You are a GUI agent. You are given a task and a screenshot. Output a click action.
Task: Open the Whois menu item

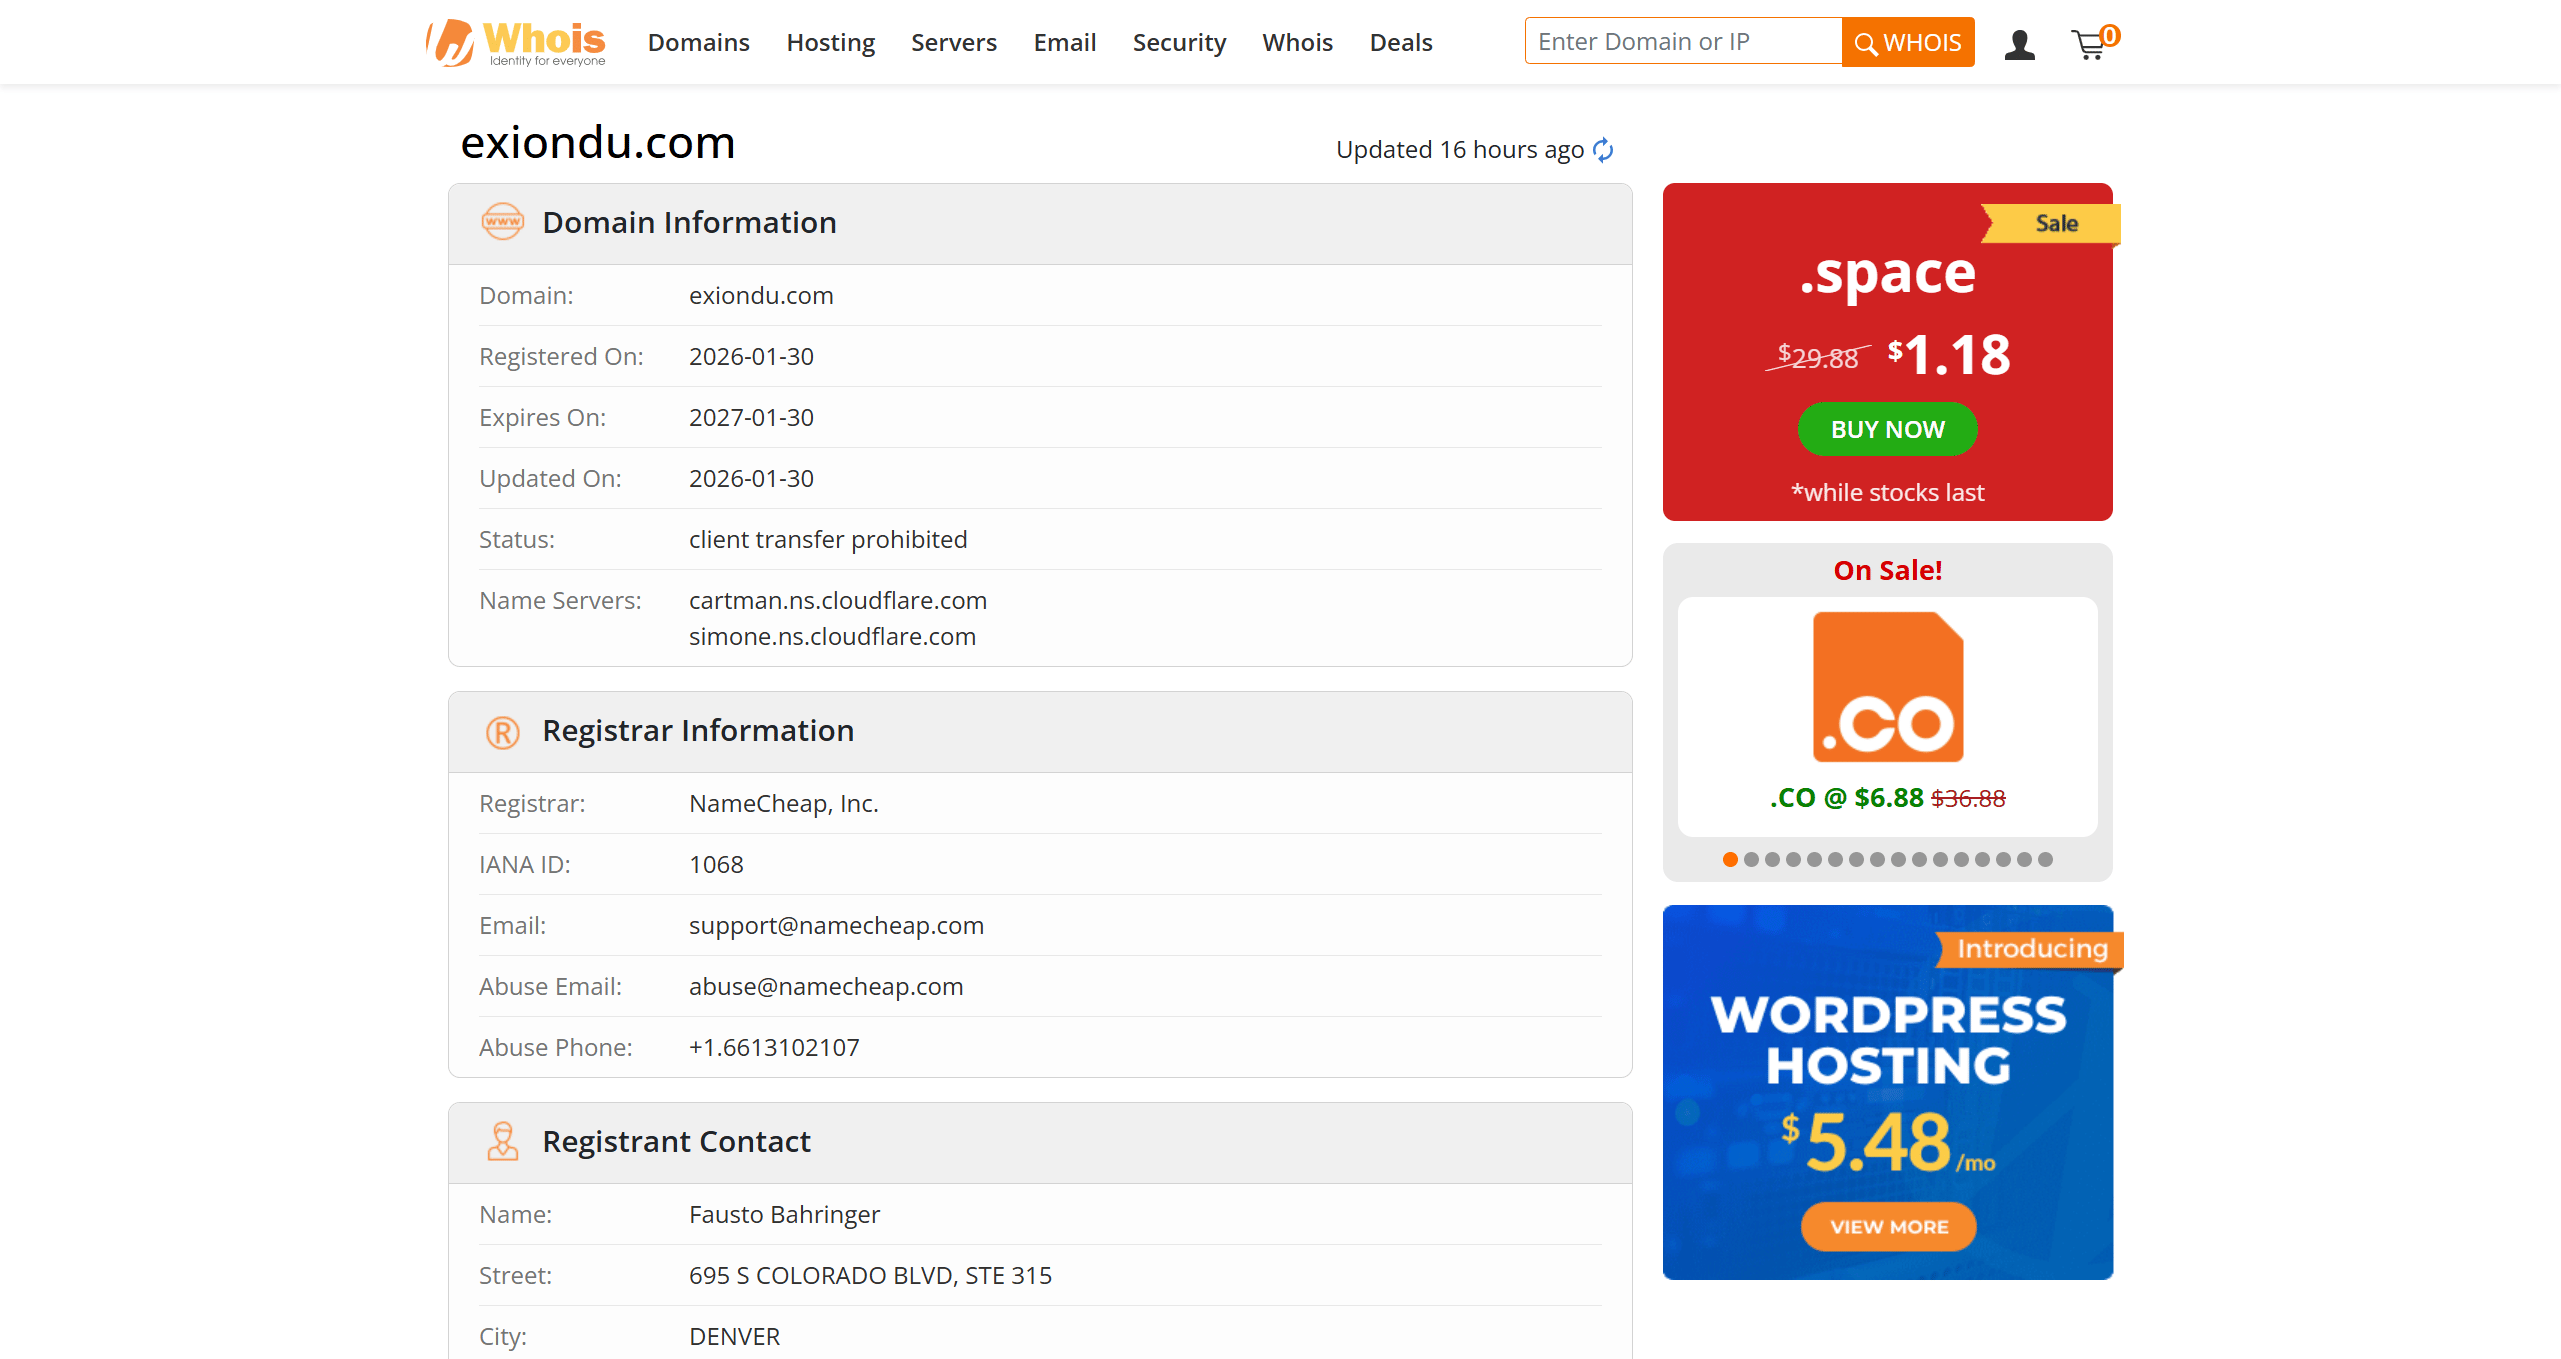pyautogui.click(x=1297, y=42)
